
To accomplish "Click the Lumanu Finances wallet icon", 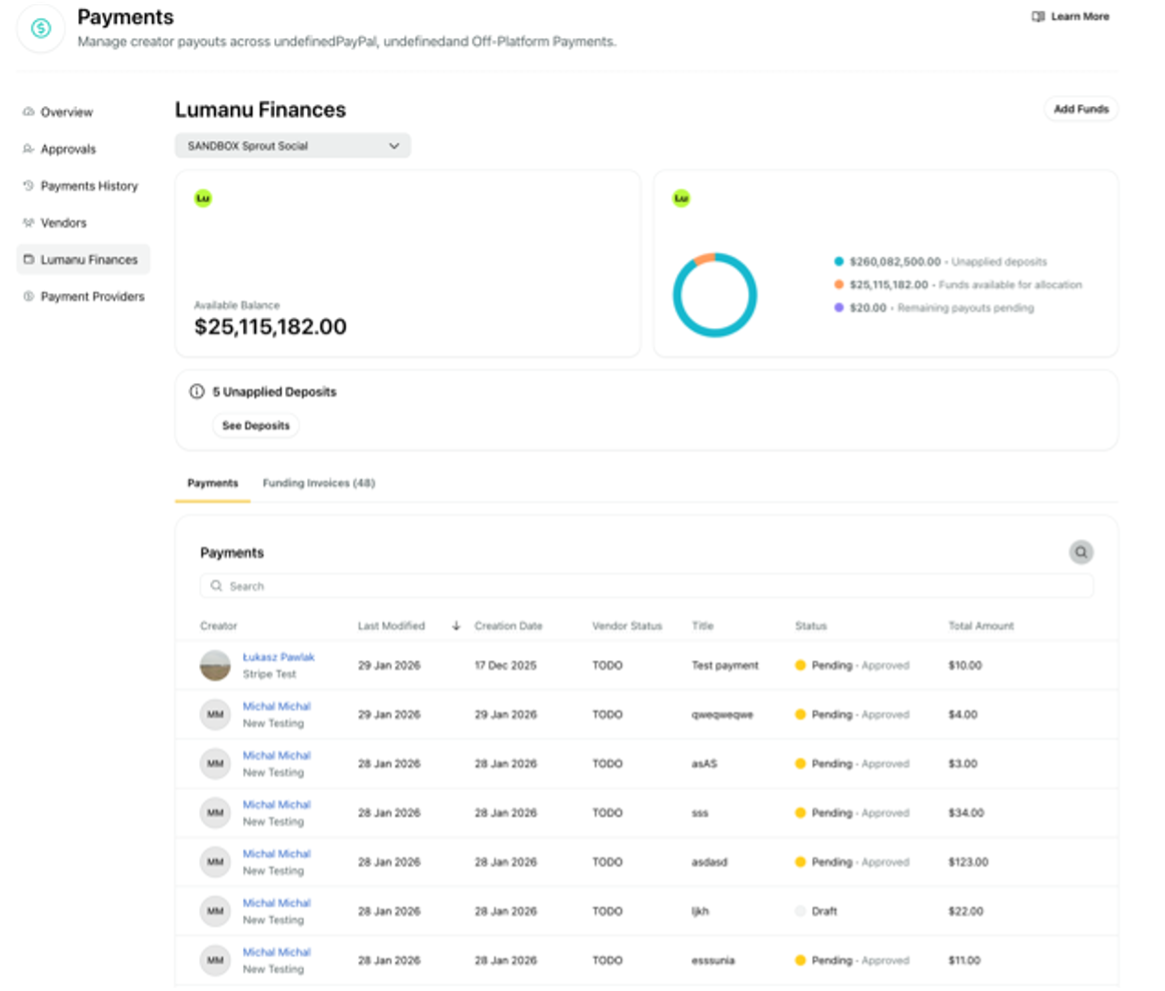I will click(28, 259).
